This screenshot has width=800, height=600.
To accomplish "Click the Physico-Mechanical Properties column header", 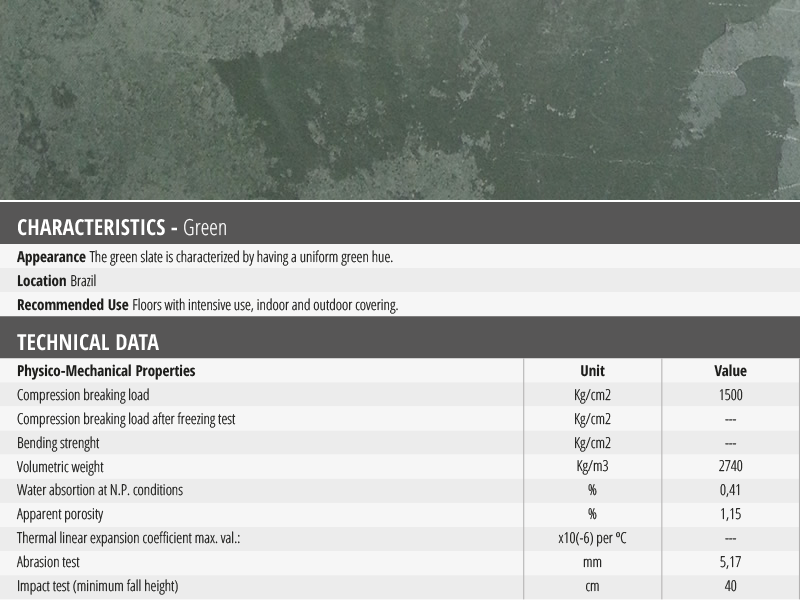I will [x=106, y=370].
